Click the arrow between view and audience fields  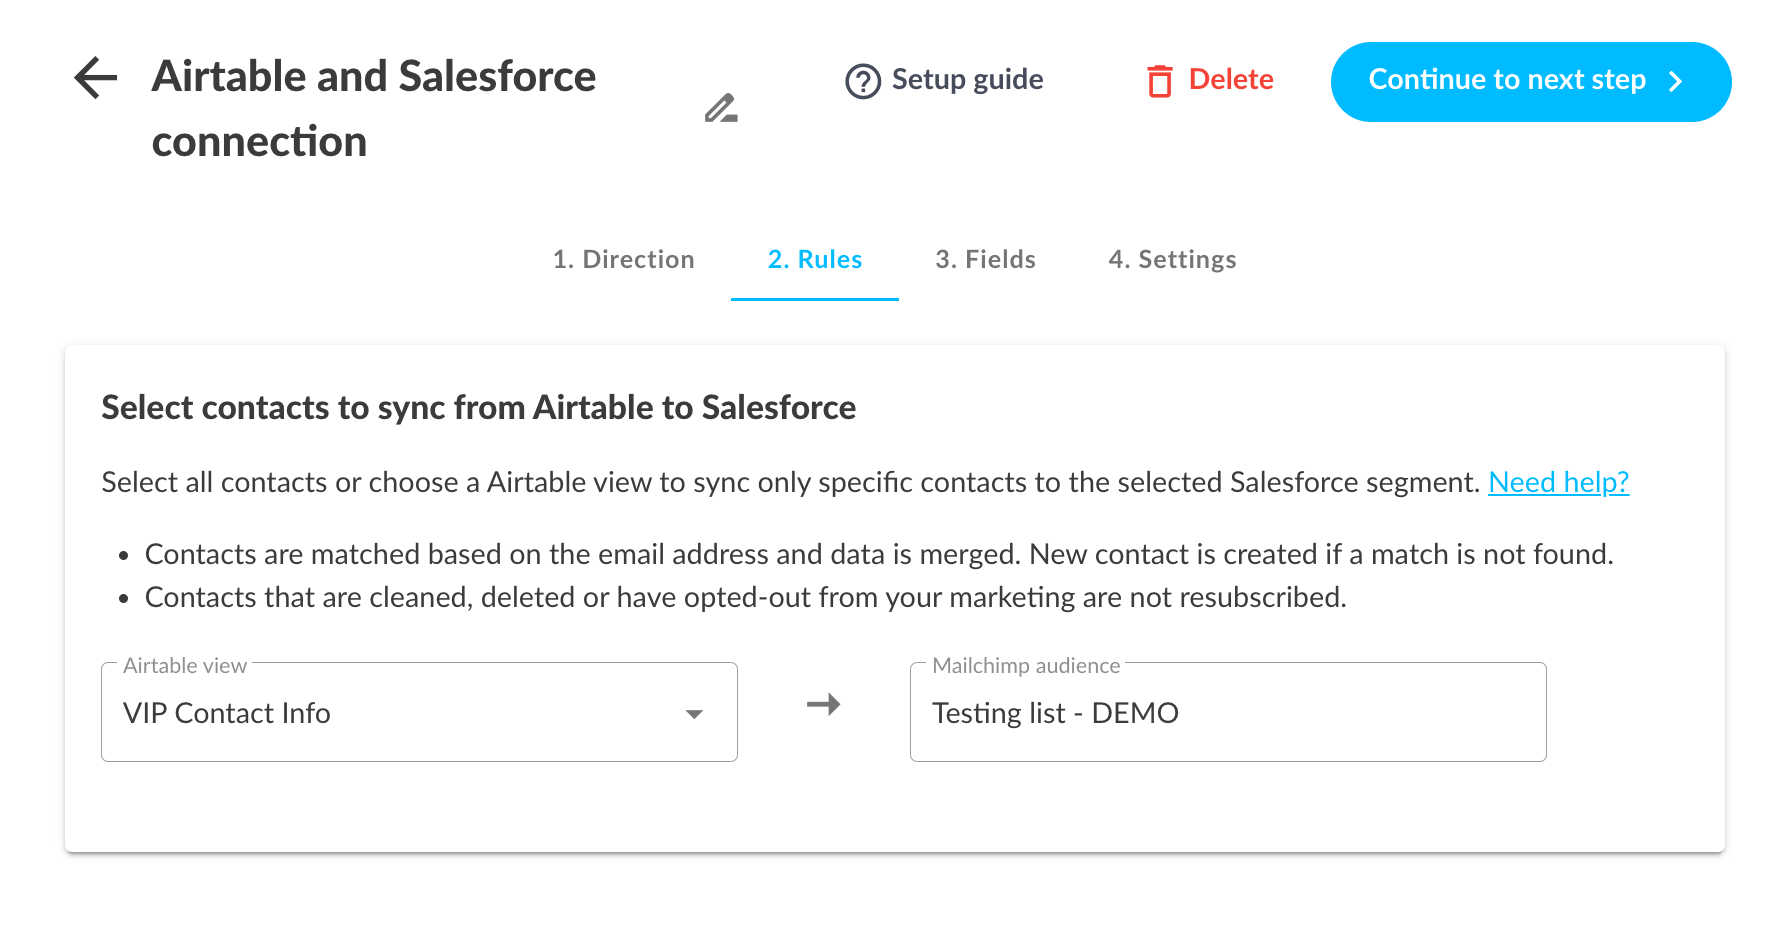point(823,705)
